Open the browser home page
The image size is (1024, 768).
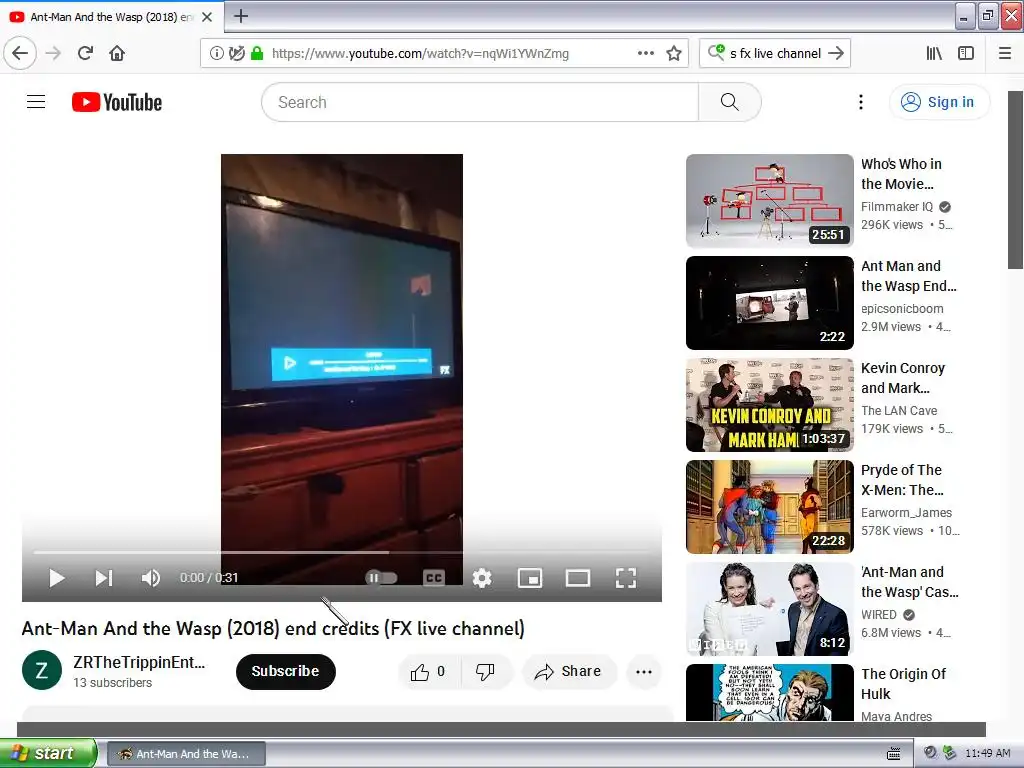[117, 53]
